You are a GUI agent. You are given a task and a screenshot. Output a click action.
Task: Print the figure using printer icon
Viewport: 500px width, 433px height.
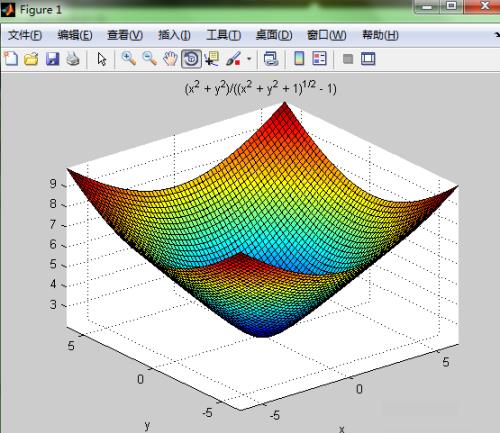coord(73,59)
